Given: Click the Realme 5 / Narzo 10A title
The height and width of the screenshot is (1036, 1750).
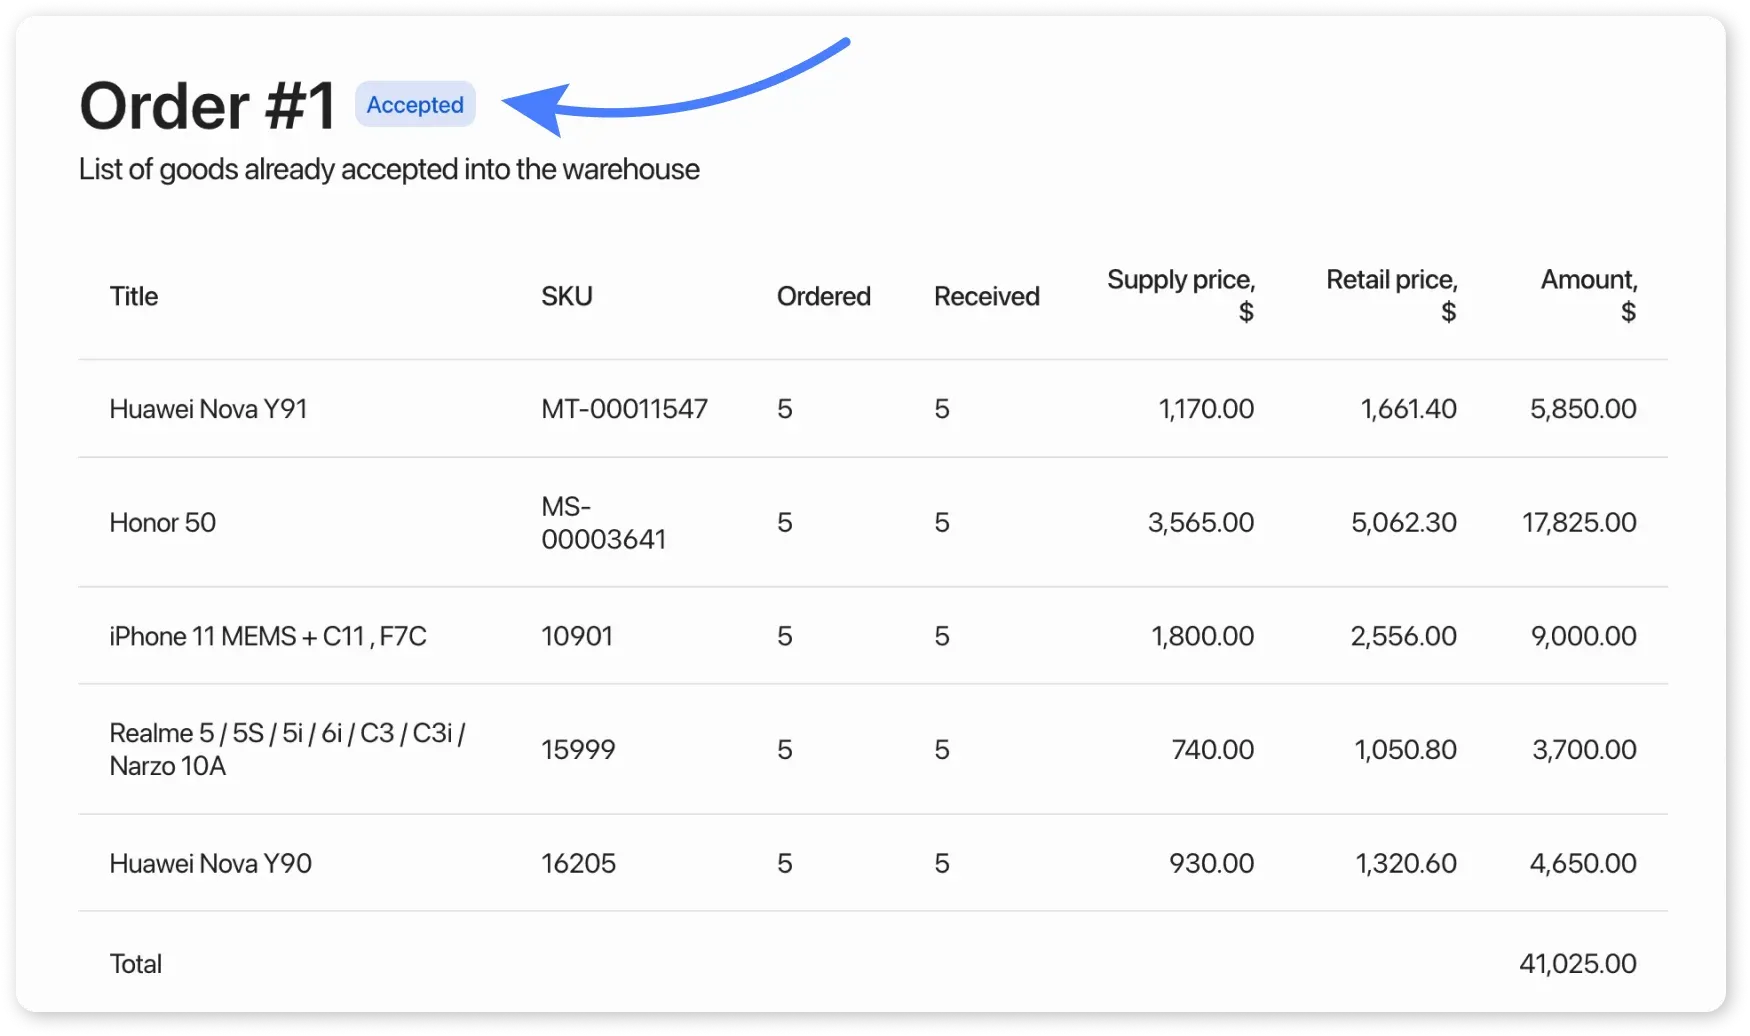Looking at the screenshot, I should 286,749.
